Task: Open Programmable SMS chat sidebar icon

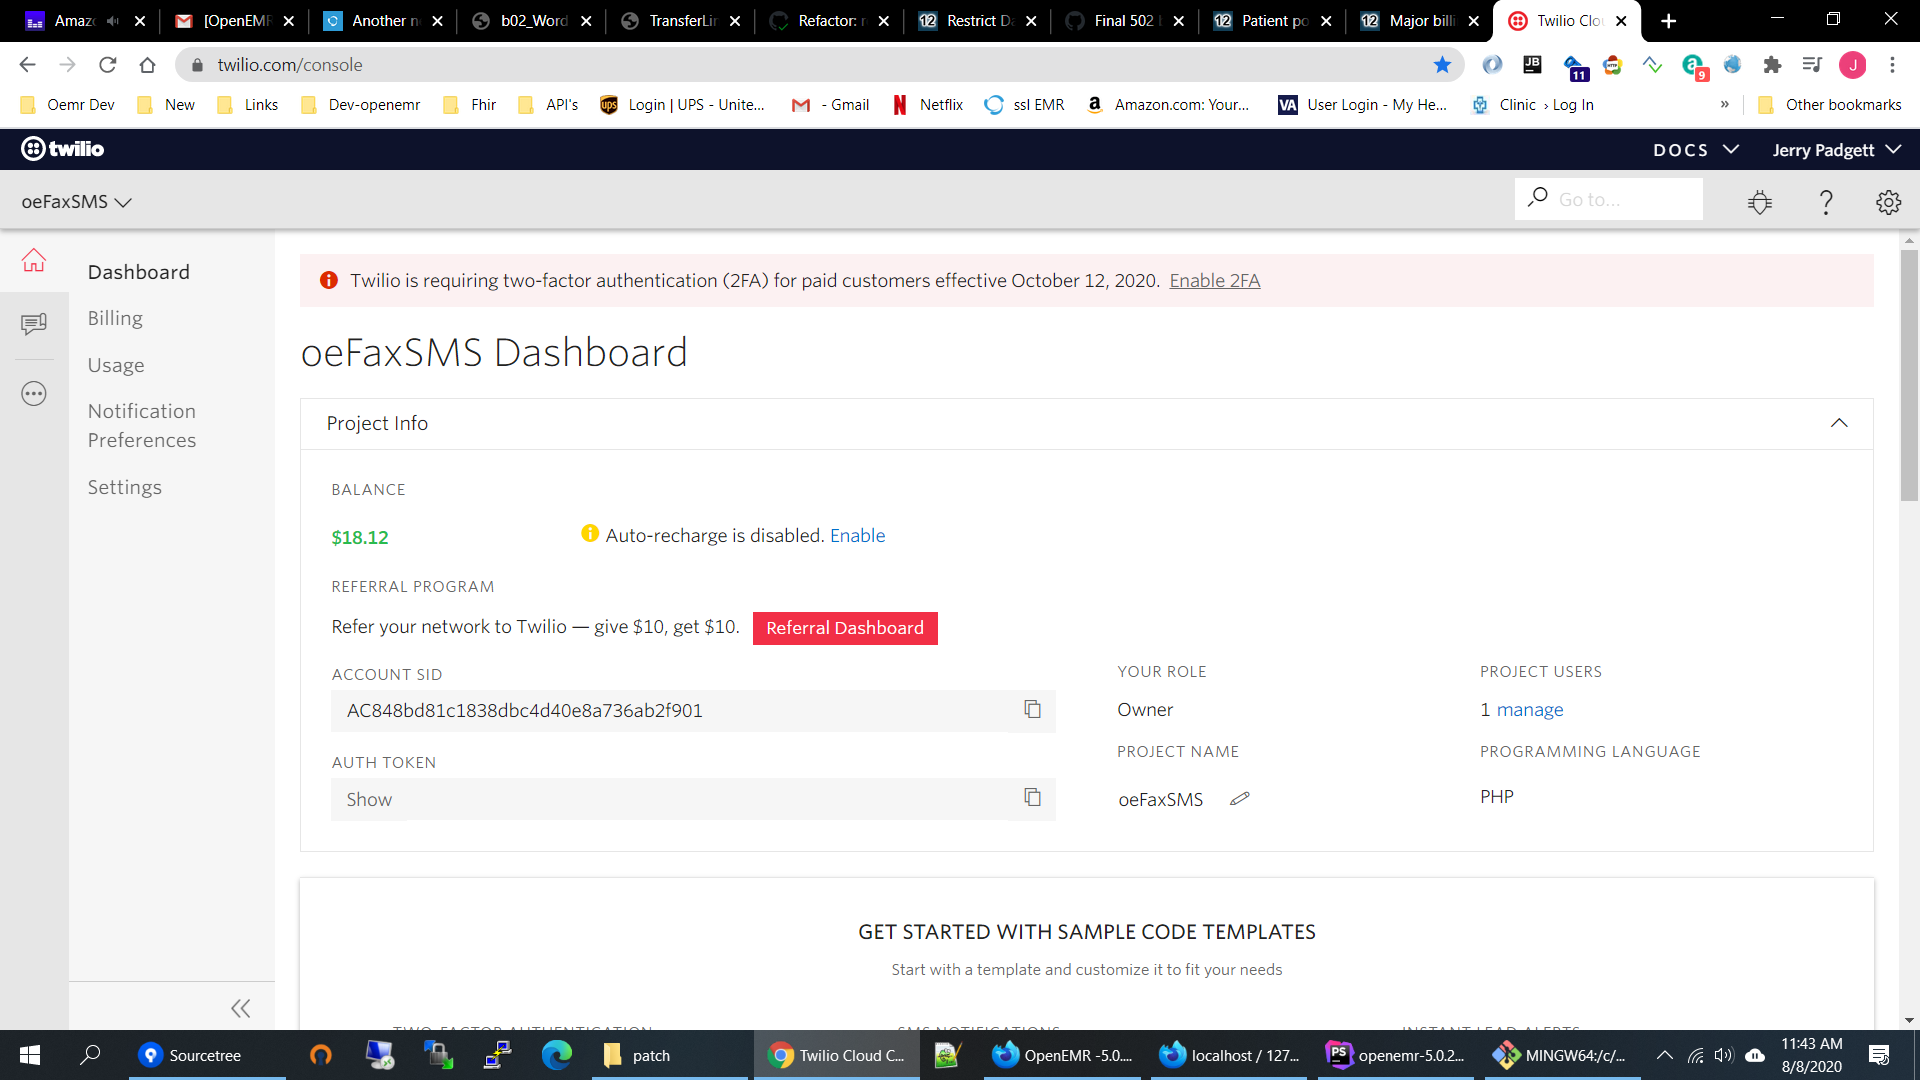Action: [x=34, y=324]
